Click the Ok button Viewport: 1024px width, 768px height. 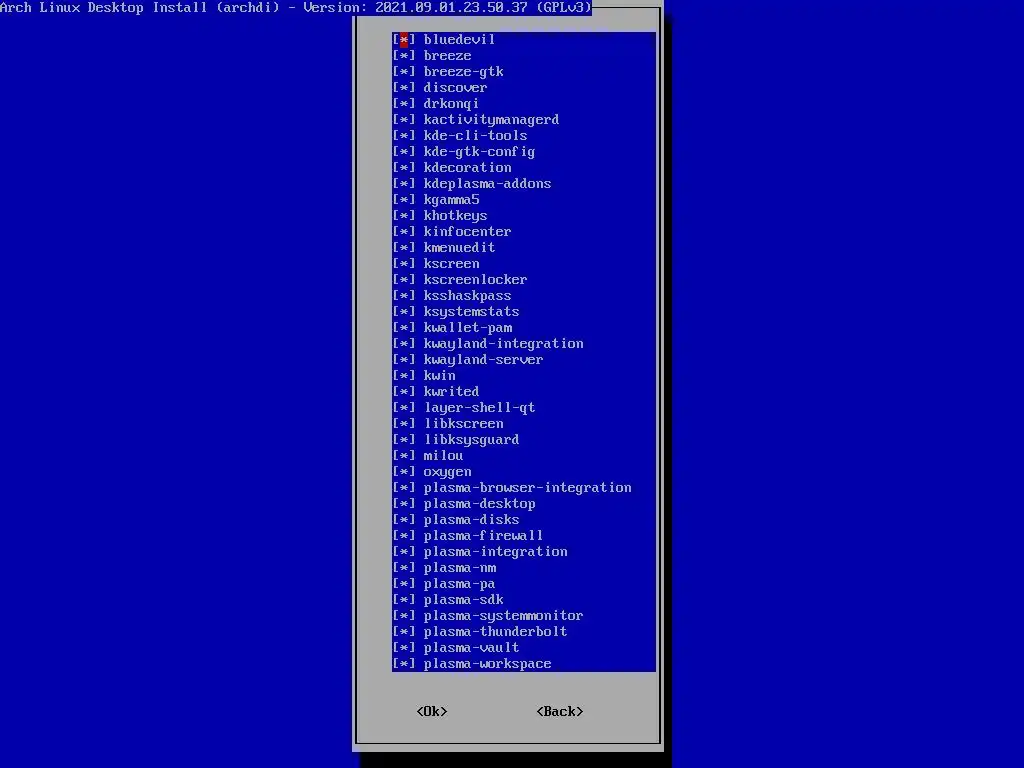click(432, 711)
